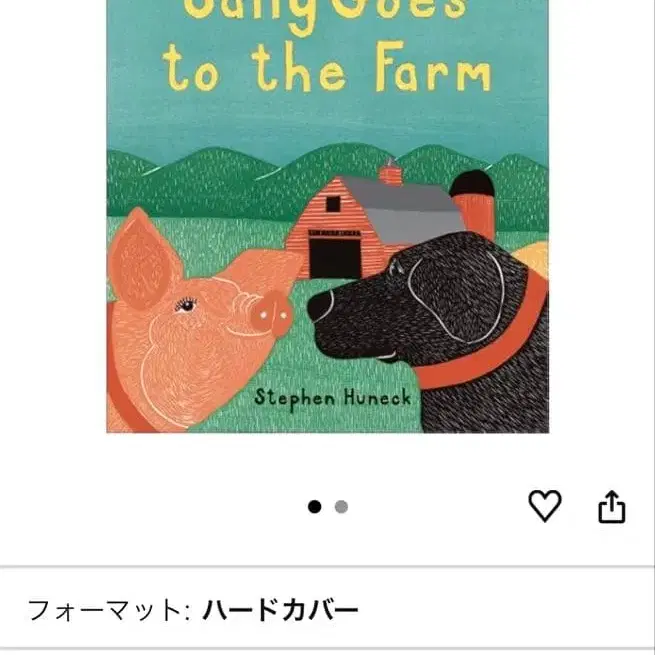The image size is (655, 655).
Task: Switch to the second gray carousel dot
Action: [x=341, y=507]
